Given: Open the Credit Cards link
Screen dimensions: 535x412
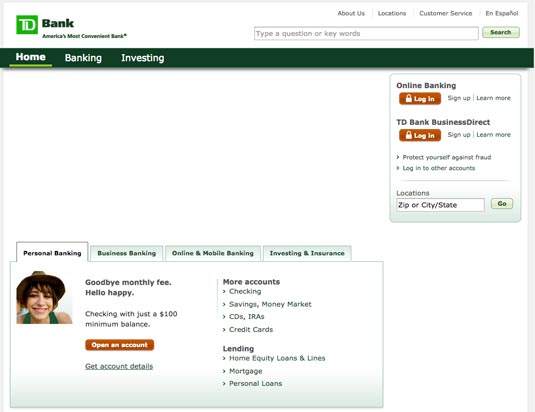Looking at the screenshot, I should [251, 329].
